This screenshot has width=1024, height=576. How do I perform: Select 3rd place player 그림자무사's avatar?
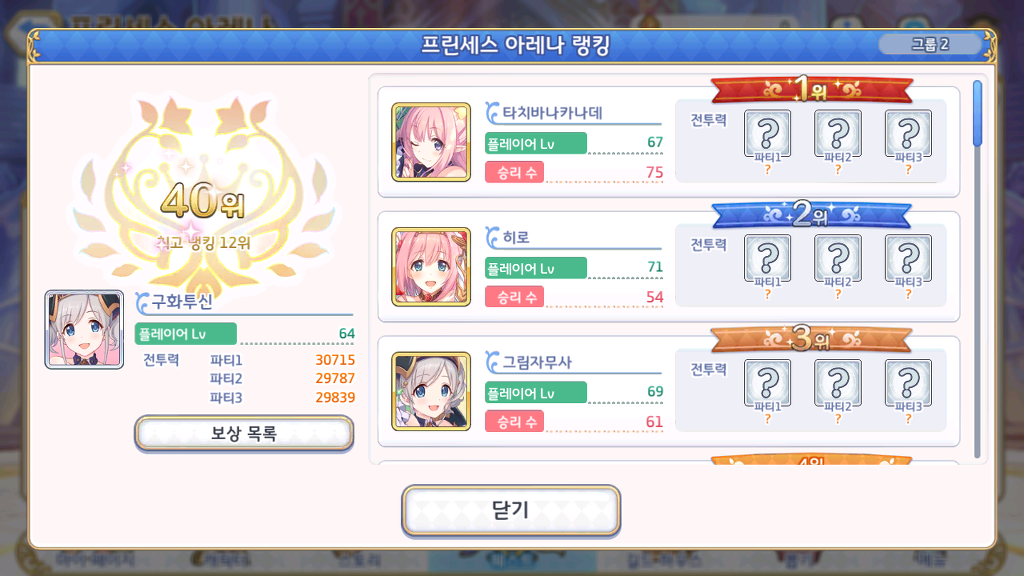pos(431,391)
